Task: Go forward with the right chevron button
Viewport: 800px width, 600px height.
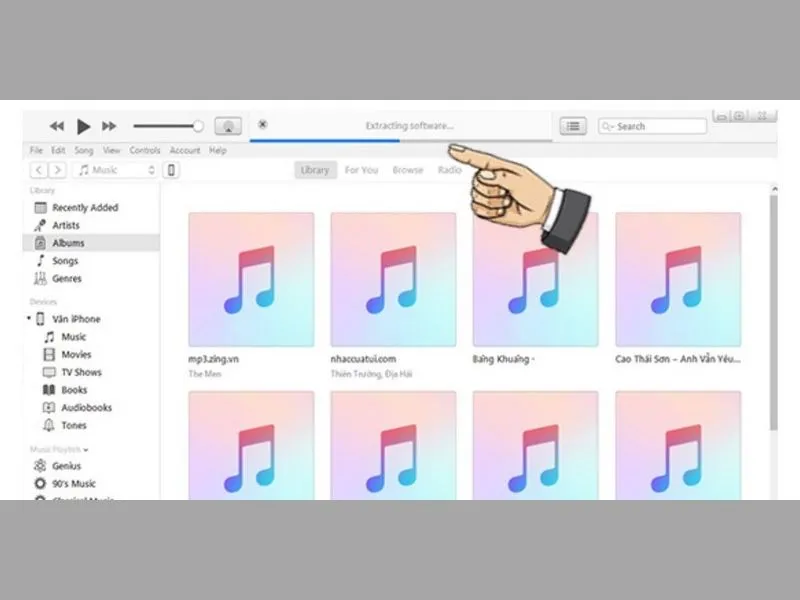Action: pos(58,170)
